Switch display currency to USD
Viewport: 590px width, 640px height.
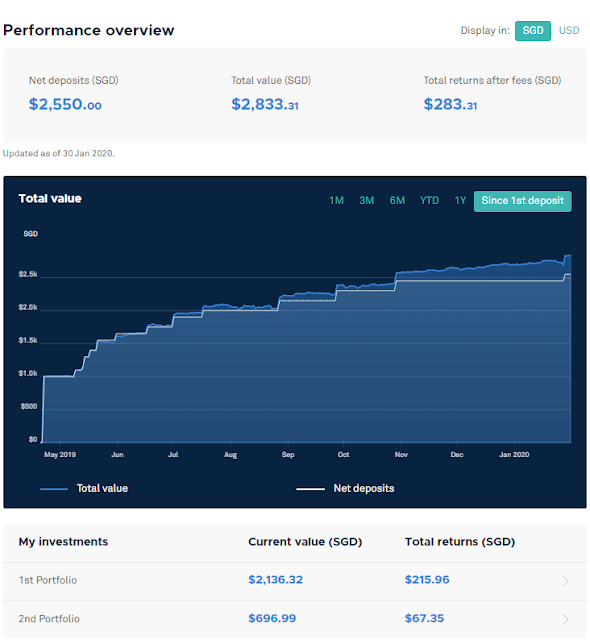tap(569, 31)
